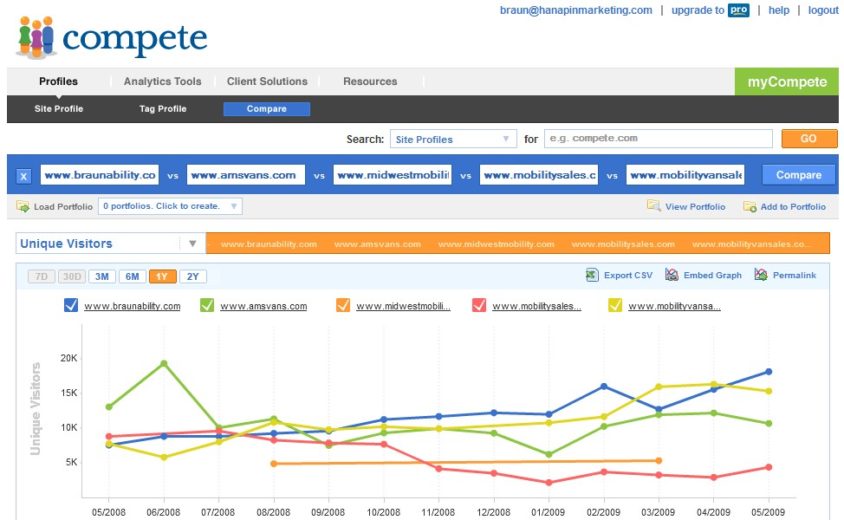The image size is (844, 520).
Task: Click www.amsvans.com in the orange header bar
Action: click(377, 244)
